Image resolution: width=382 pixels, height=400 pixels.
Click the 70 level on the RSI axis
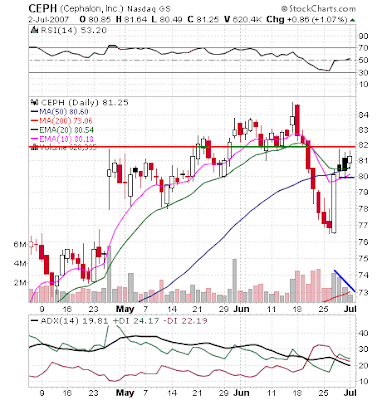(364, 48)
